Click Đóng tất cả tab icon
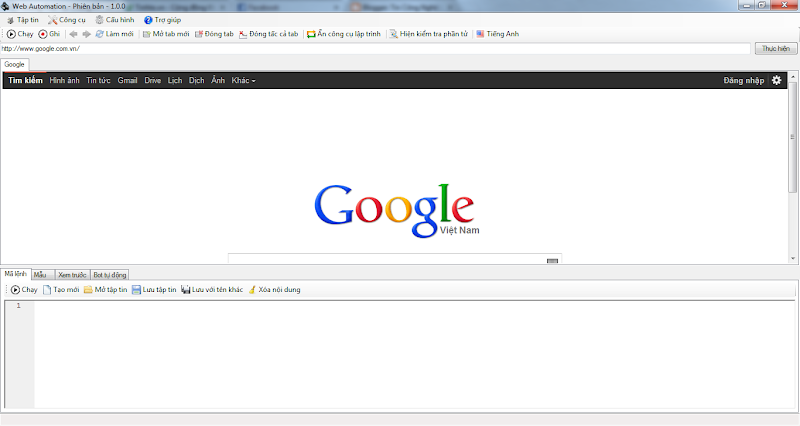Viewport: 800px width, 426px height. [x=243, y=34]
